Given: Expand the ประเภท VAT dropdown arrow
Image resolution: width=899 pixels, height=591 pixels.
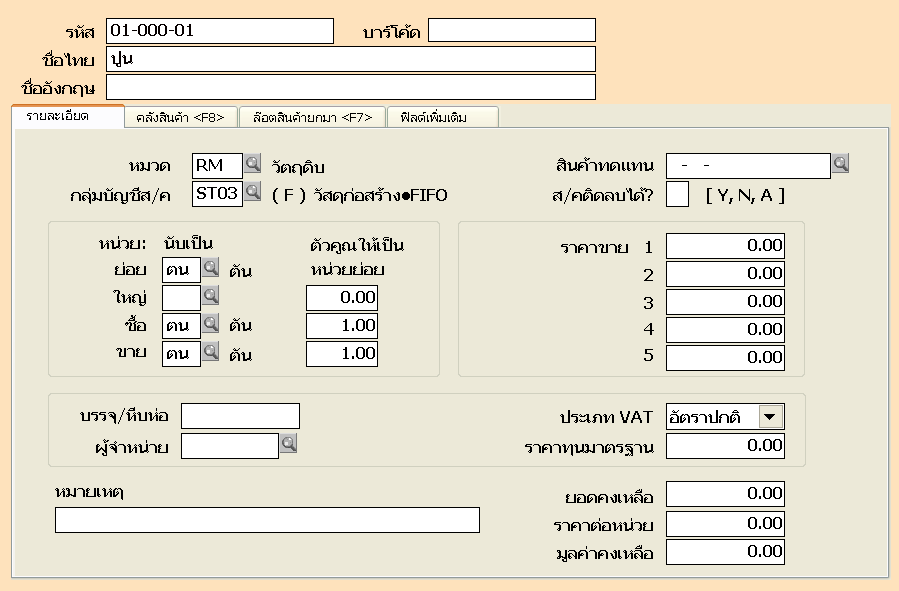Looking at the screenshot, I should tap(770, 416).
